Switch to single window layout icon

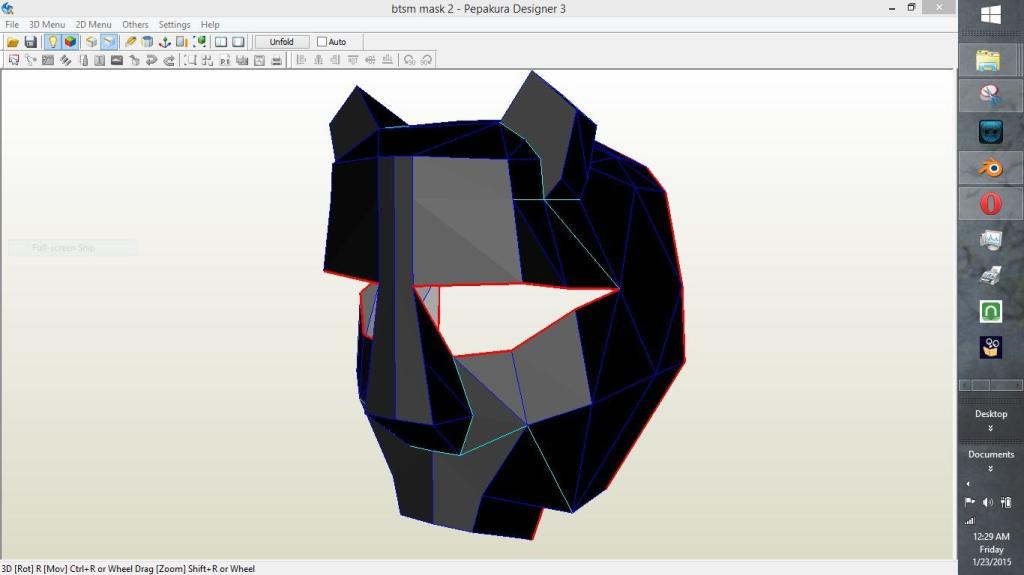[238, 42]
